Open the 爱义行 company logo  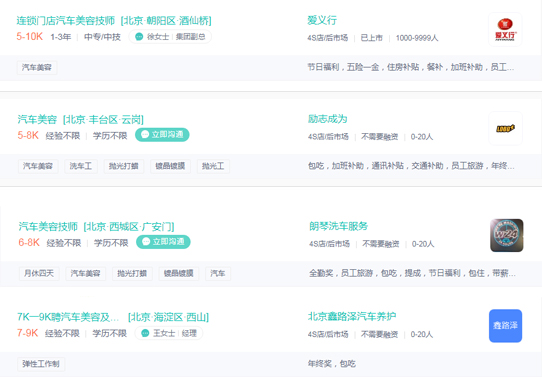[x=505, y=29]
